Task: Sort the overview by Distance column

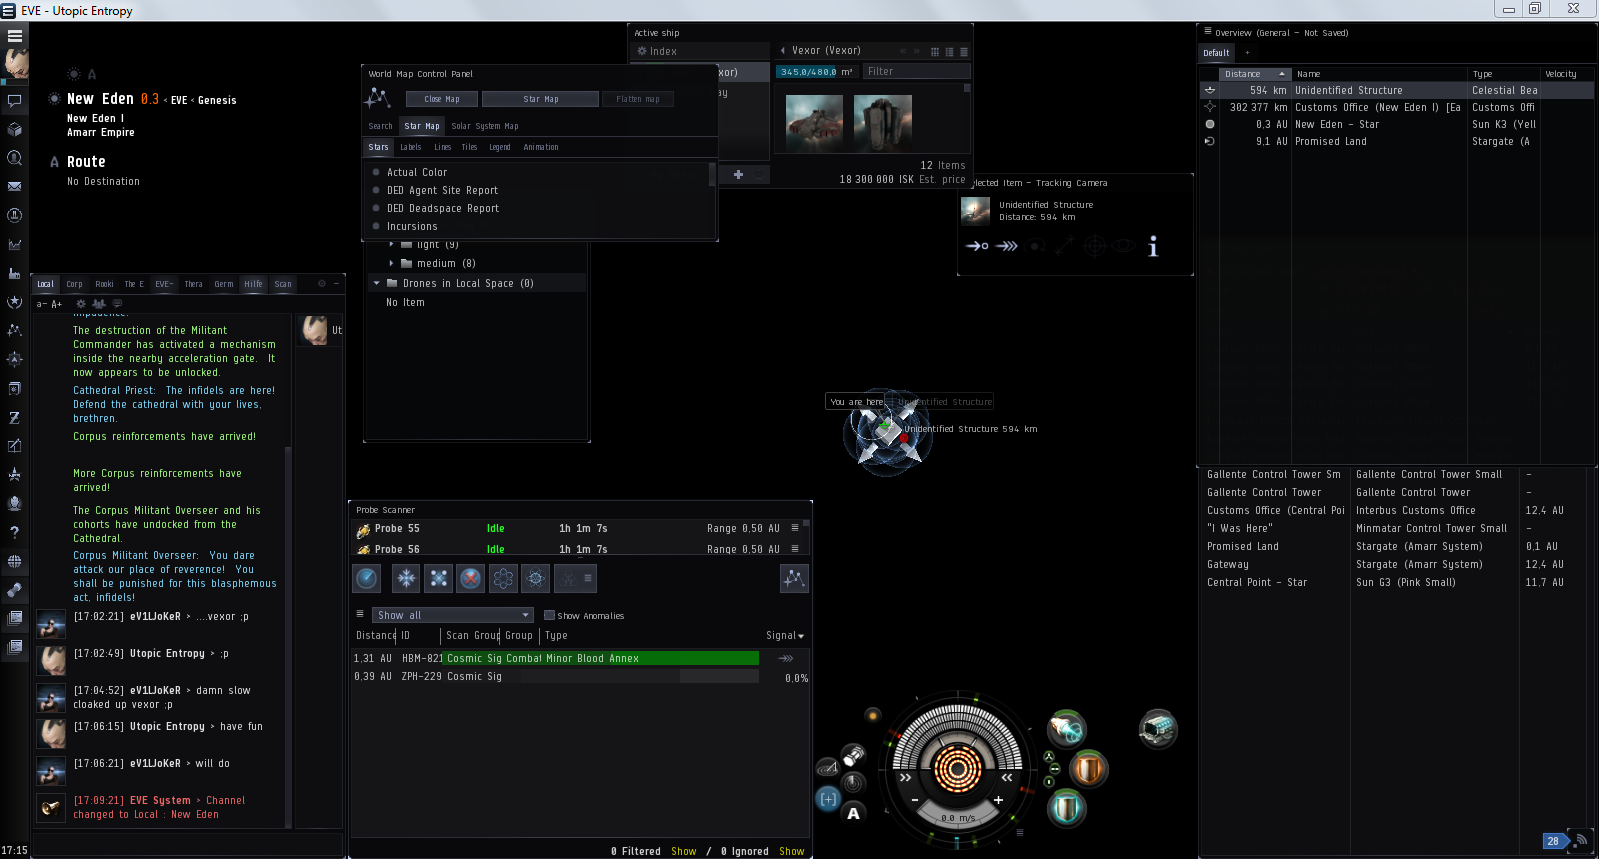Action: pyautogui.click(x=1254, y=74)
